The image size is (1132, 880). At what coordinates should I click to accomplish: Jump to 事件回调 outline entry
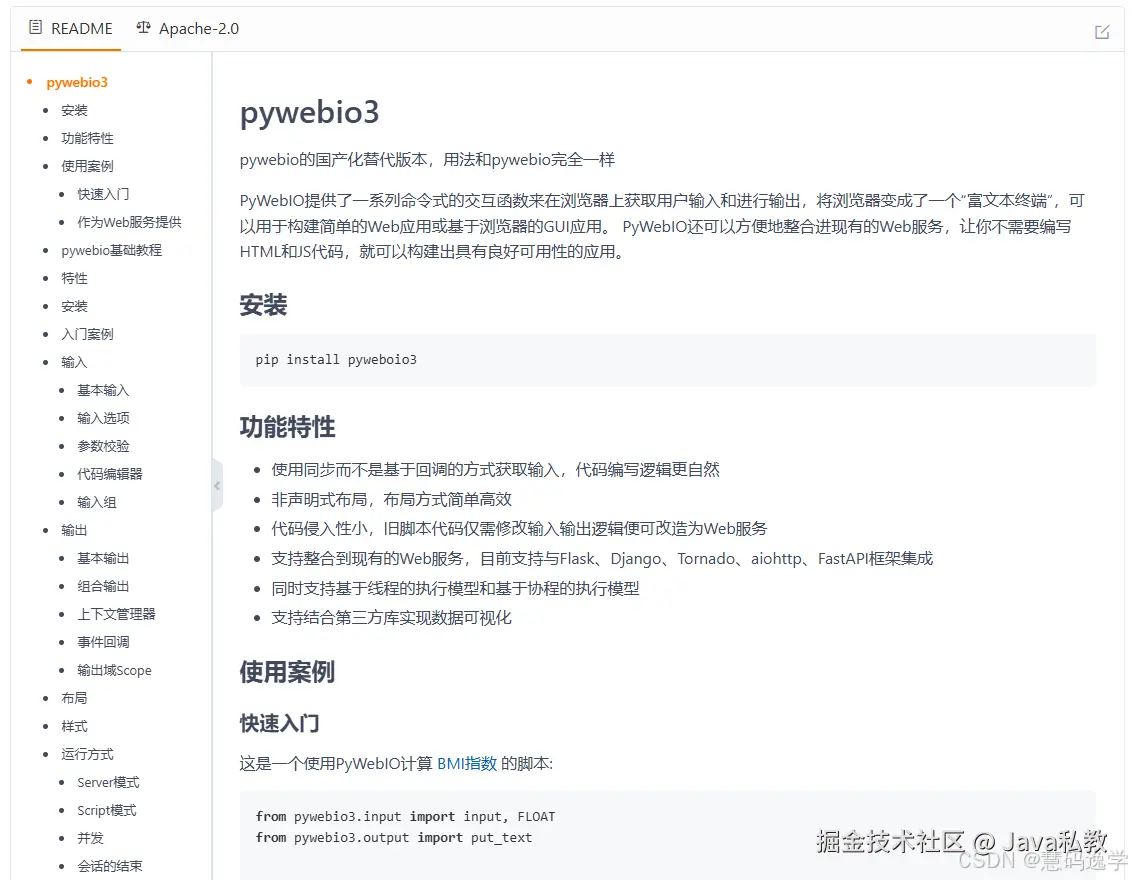(103, 642)
